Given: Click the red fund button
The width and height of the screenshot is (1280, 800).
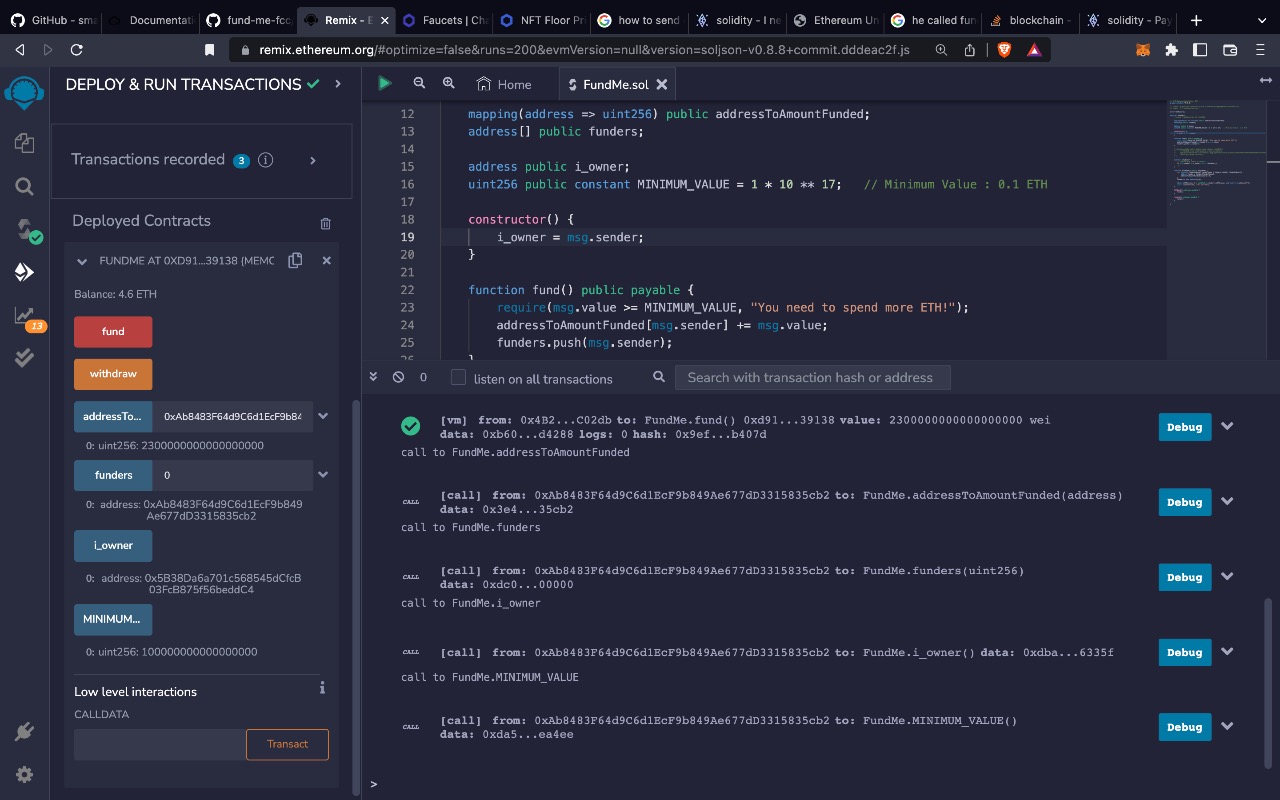Looking at the screenshot, I should click(113, 332).
